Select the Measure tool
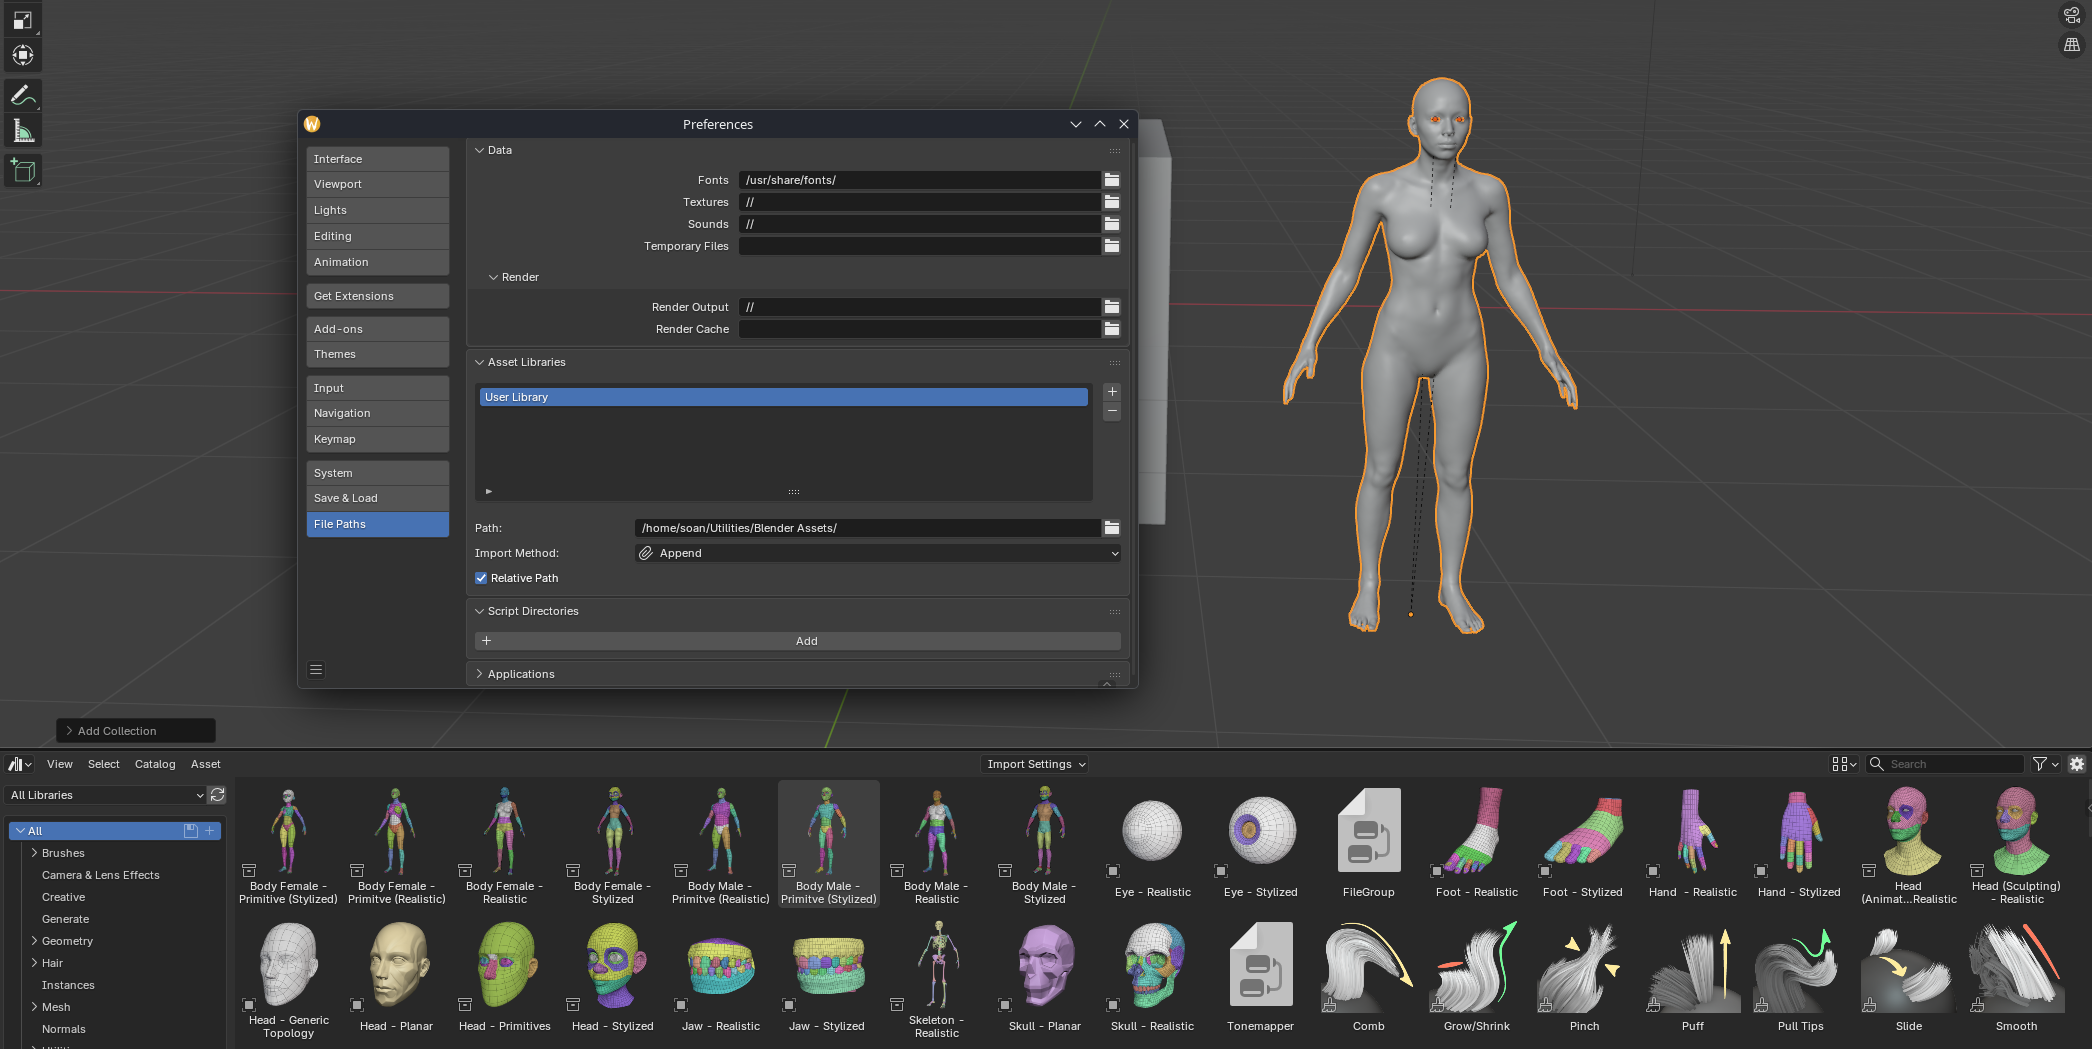 [x=22, y=132]
